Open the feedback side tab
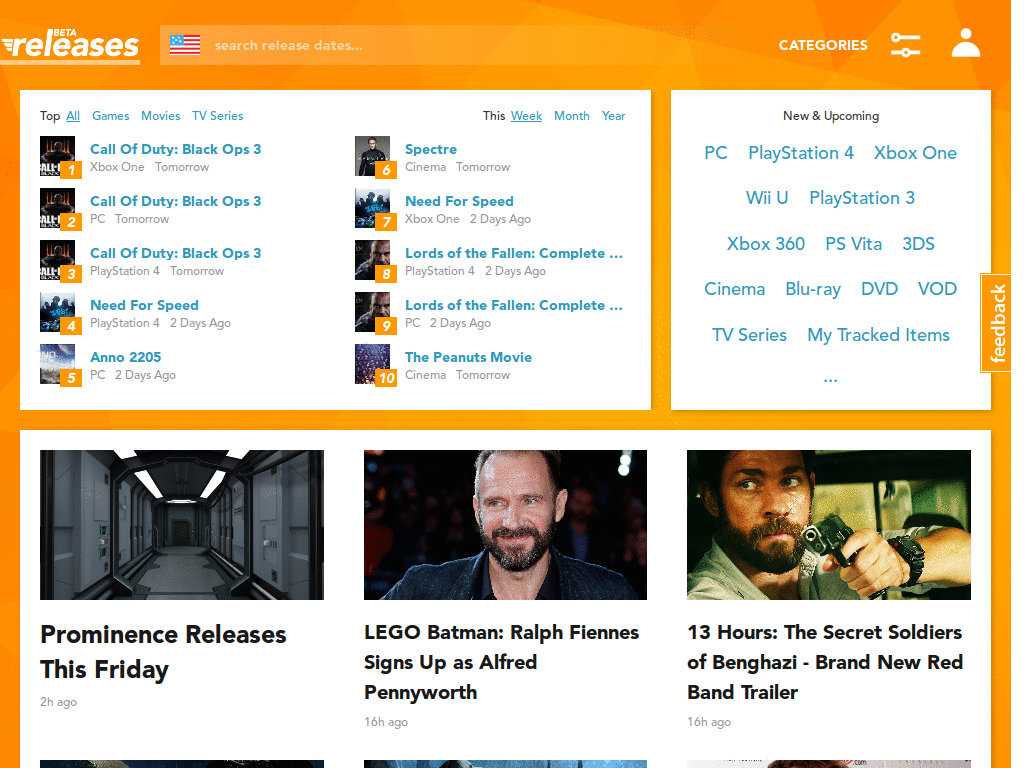1024x768 pixels. [x=997, y=323]
